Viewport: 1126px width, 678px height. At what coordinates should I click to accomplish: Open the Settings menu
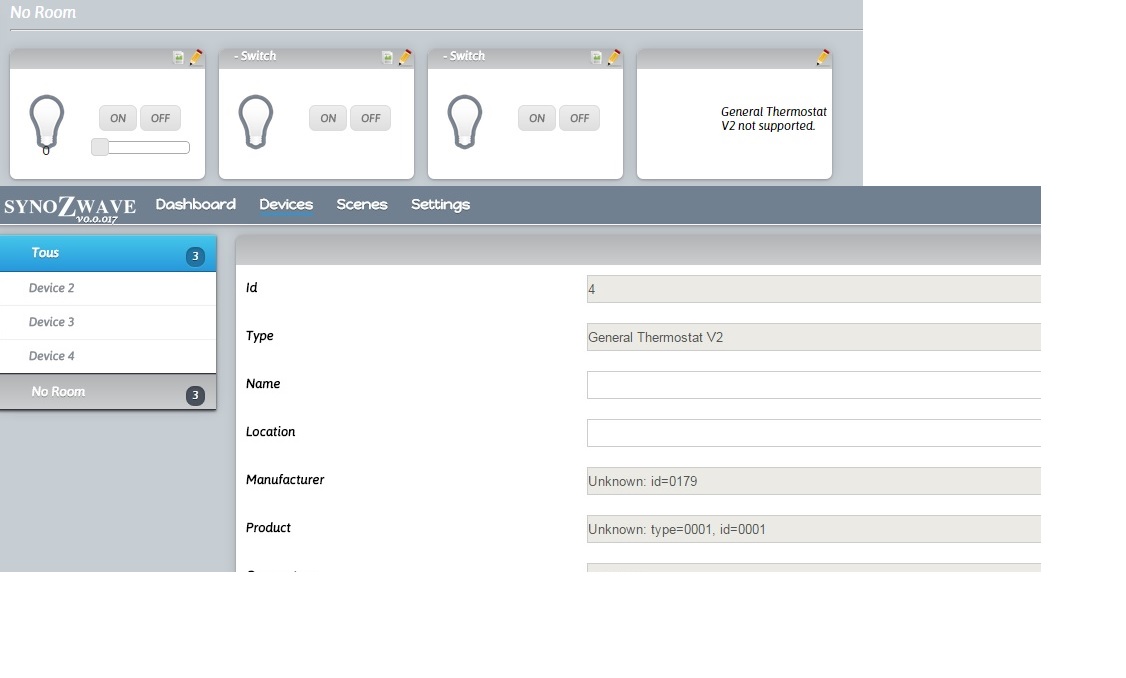click(x=440, y=205)
